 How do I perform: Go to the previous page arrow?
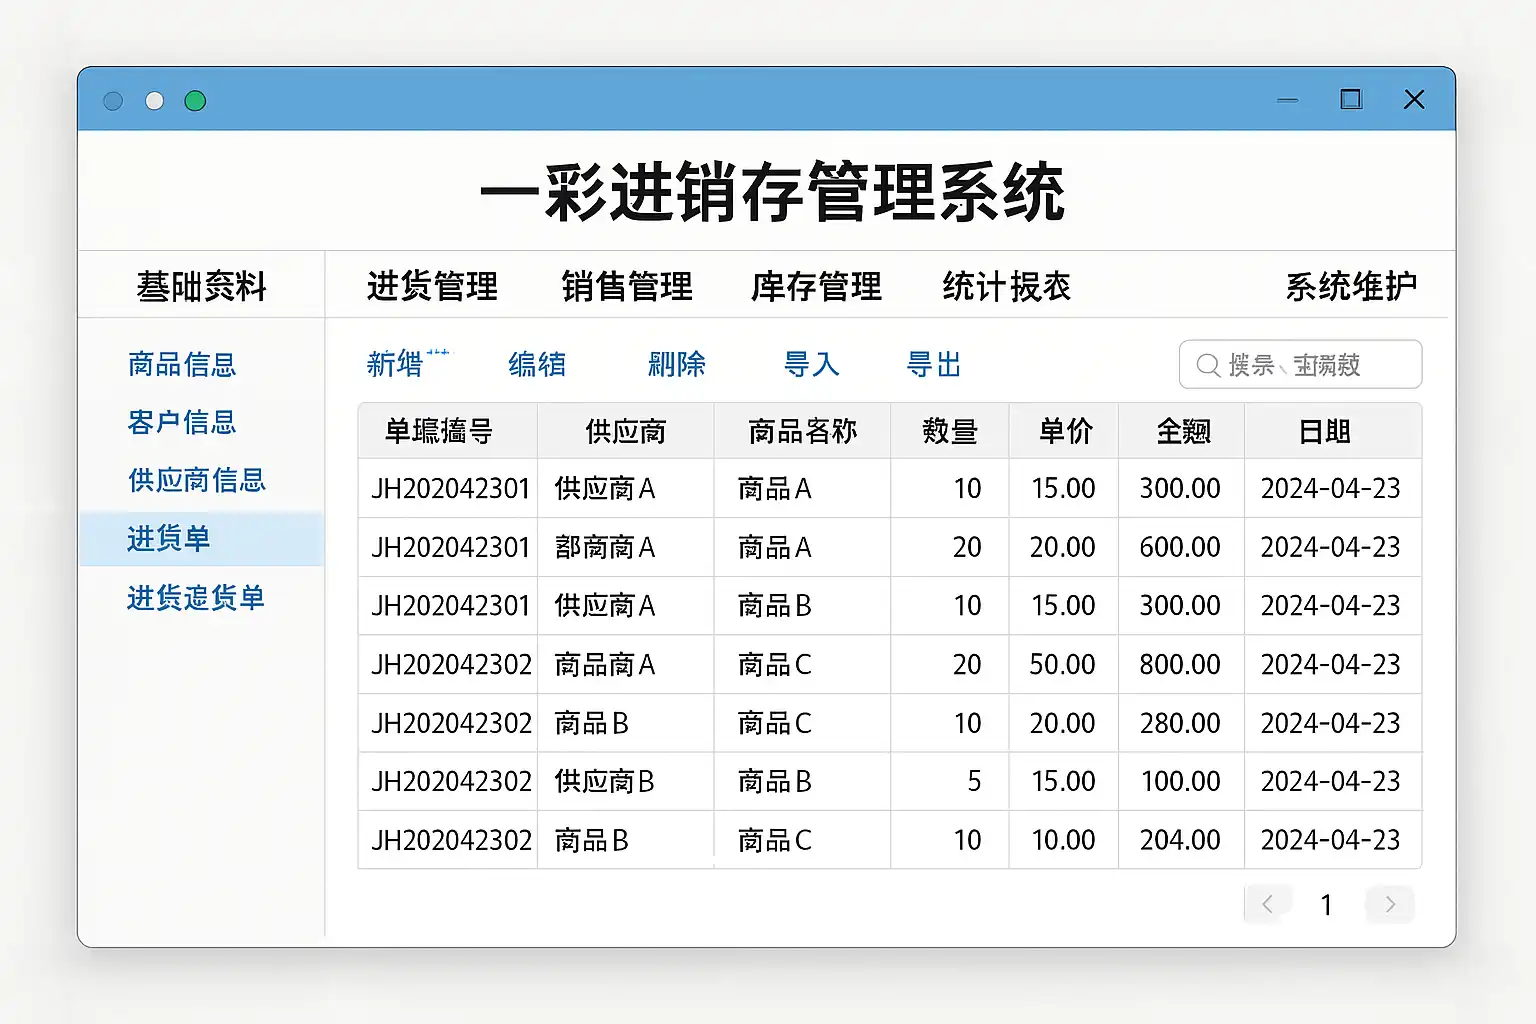(x=1267, y=904)
